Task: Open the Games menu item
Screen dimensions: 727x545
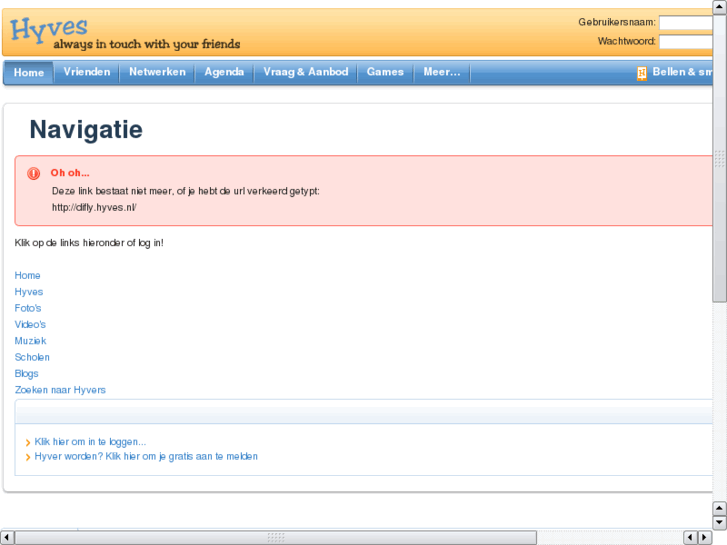Action: [385, 72]
